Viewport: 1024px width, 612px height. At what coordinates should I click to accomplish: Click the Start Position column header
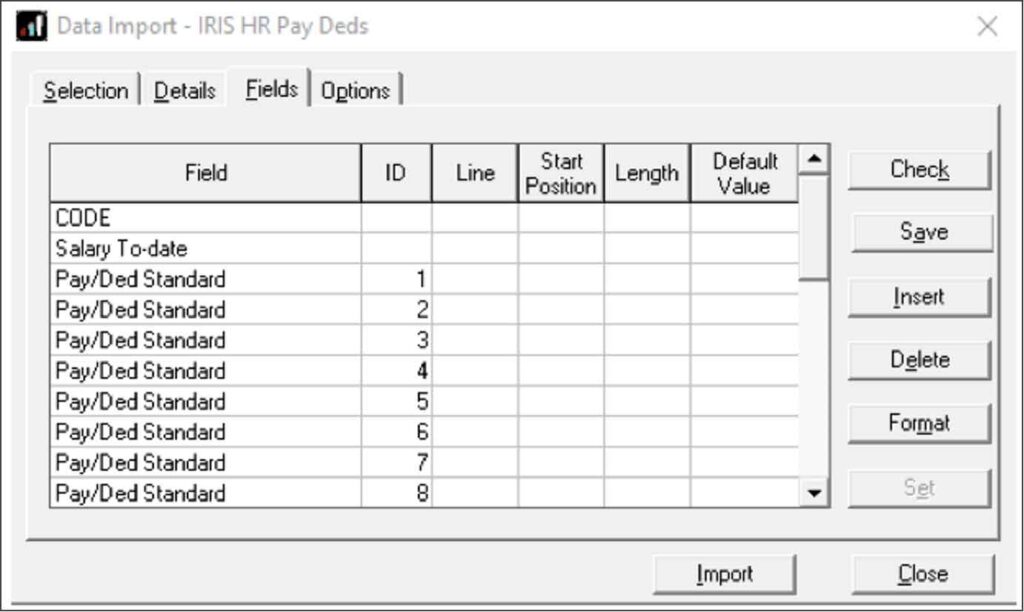click(560, 172)
